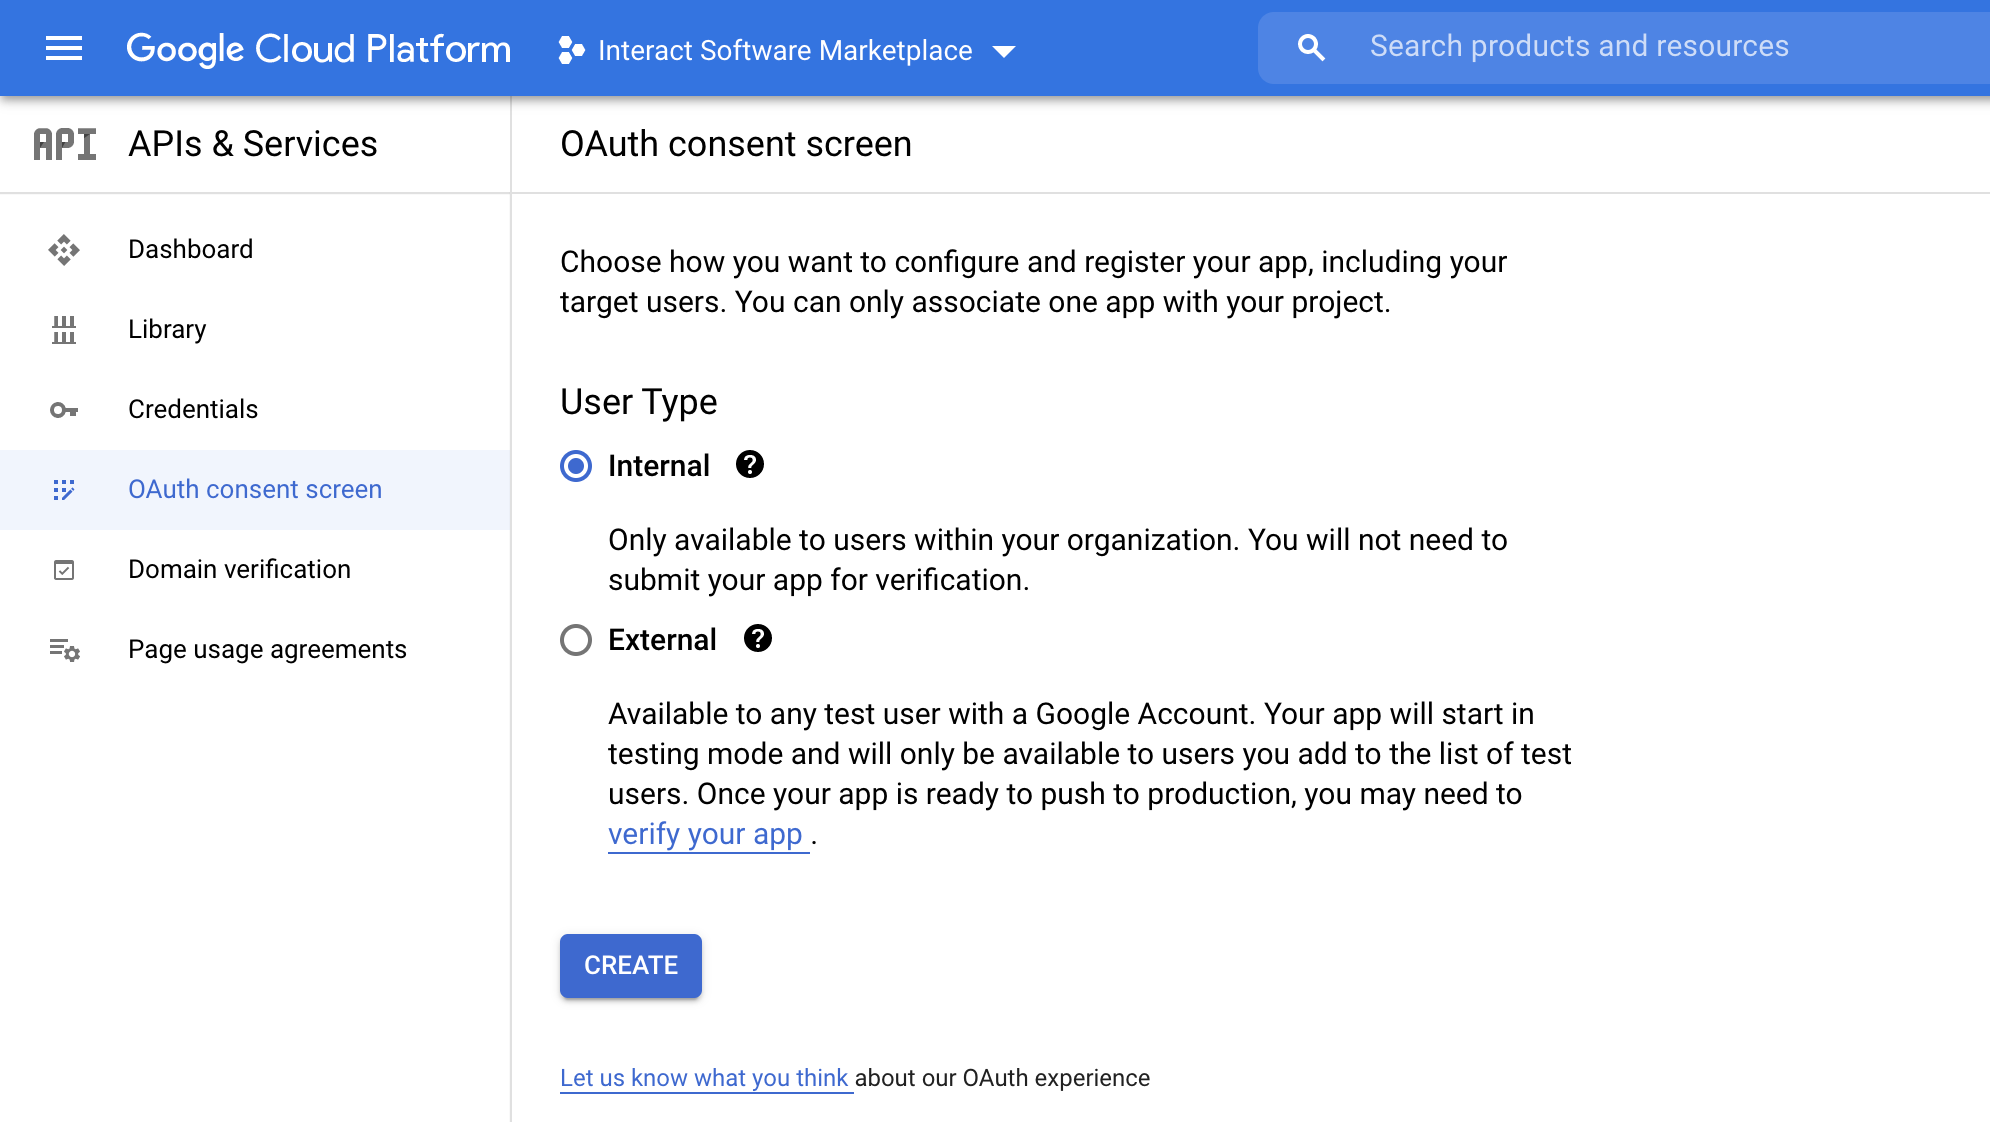
Task: Click the Credentials key icon
Action: coord(64,410)
